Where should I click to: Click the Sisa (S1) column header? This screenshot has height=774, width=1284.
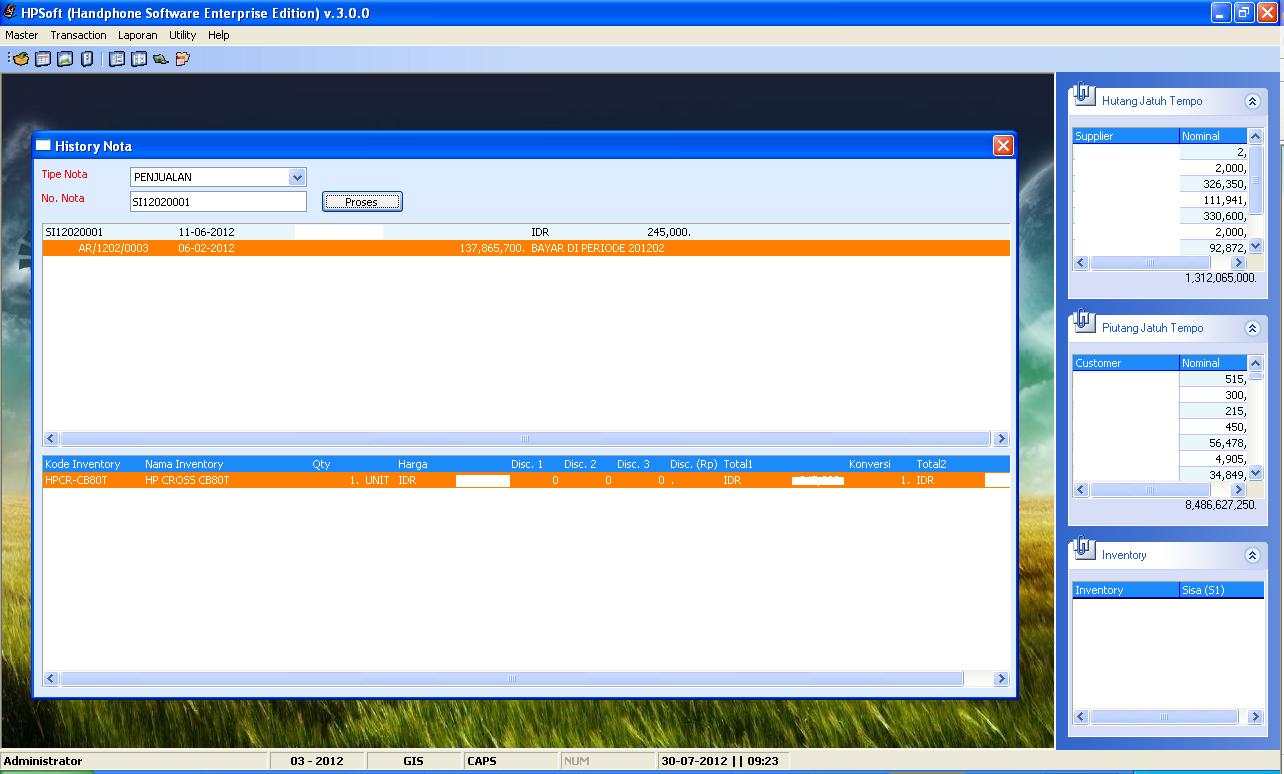point(1222,590)
